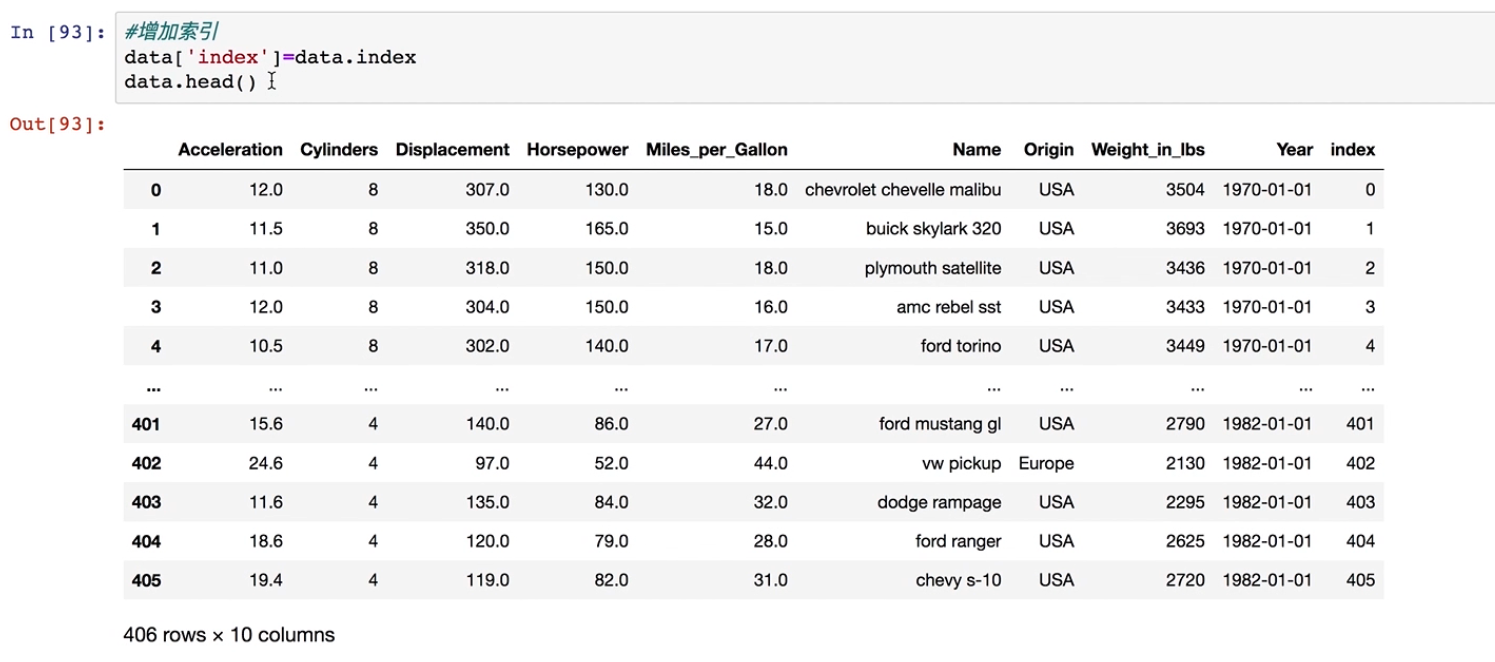
Task: Click the Year column header
Action: coord(1294,150)
